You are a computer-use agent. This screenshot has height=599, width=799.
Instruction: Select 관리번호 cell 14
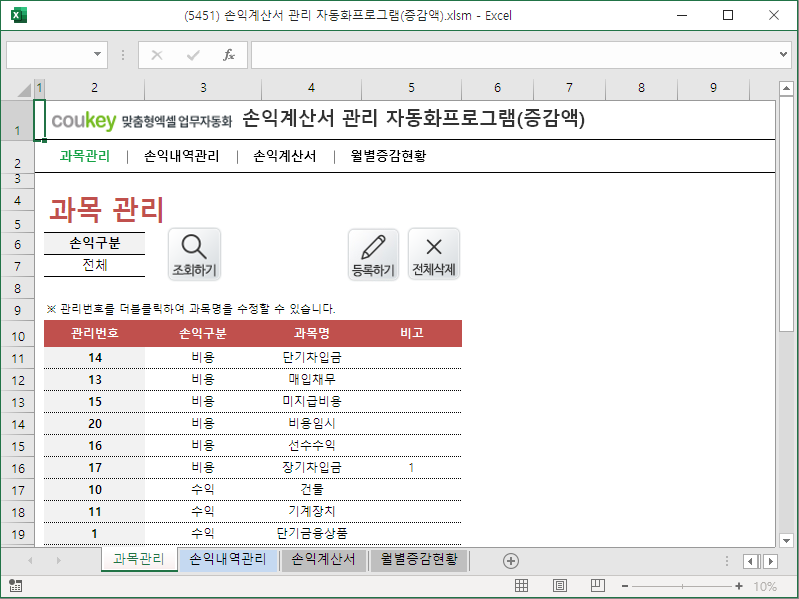click(95, 358)
